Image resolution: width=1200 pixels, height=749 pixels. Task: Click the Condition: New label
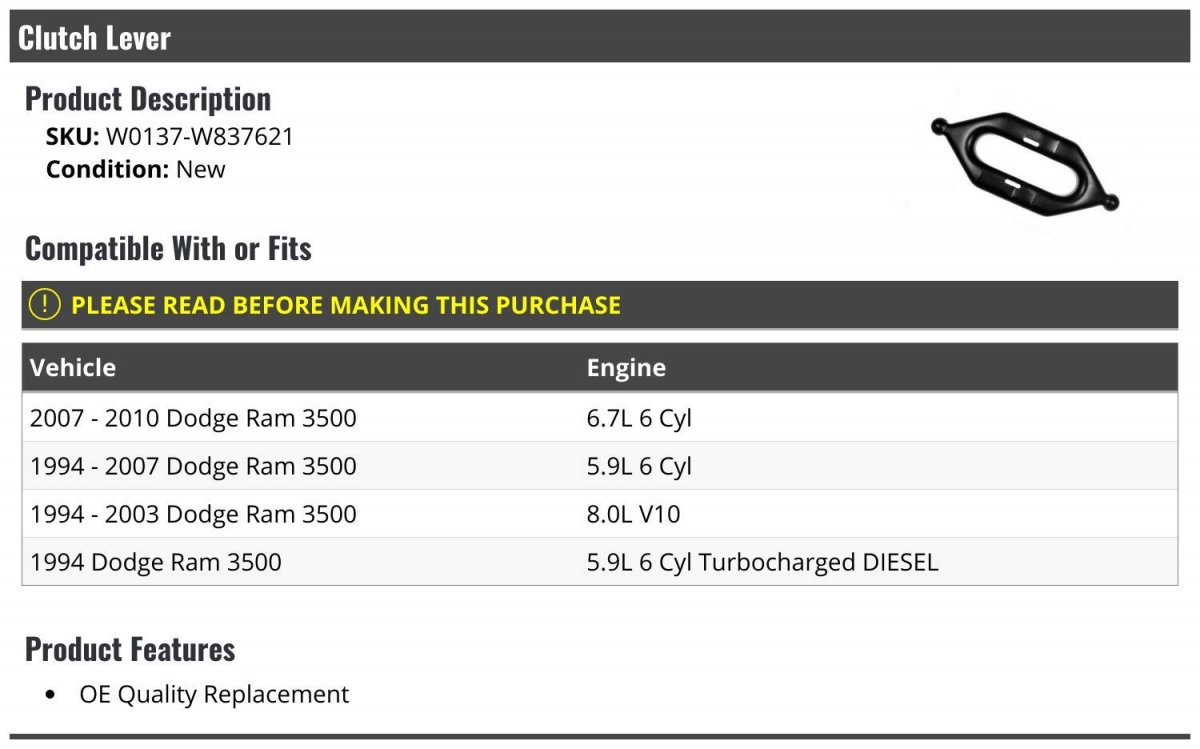(x=136, y=169)
